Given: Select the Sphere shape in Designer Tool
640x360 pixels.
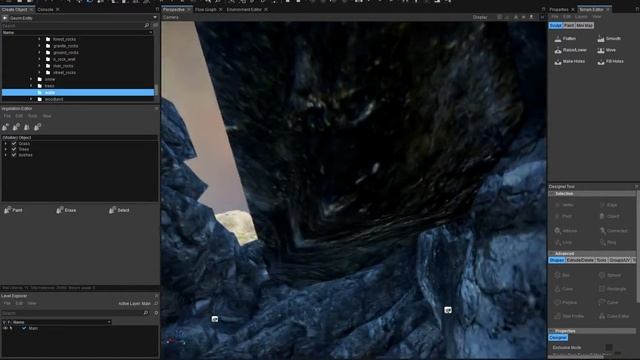Looking at the screenshot, I should point(610,276).
